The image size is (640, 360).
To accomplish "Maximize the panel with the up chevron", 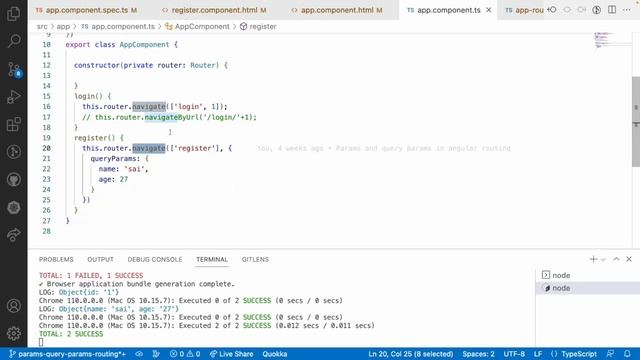I will (616, 259).
